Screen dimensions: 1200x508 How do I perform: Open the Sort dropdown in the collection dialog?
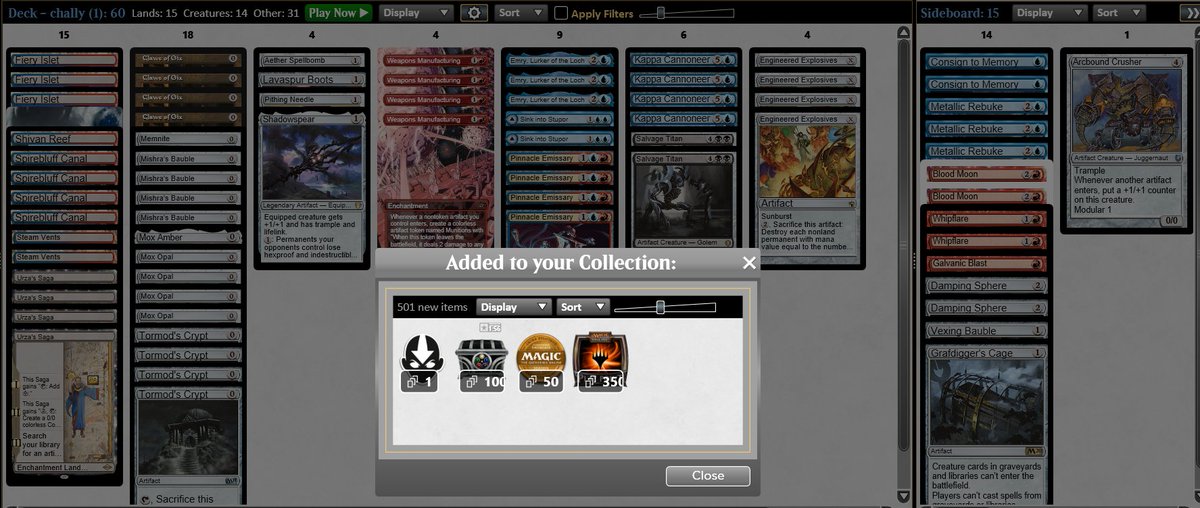(x=582, y=307)
